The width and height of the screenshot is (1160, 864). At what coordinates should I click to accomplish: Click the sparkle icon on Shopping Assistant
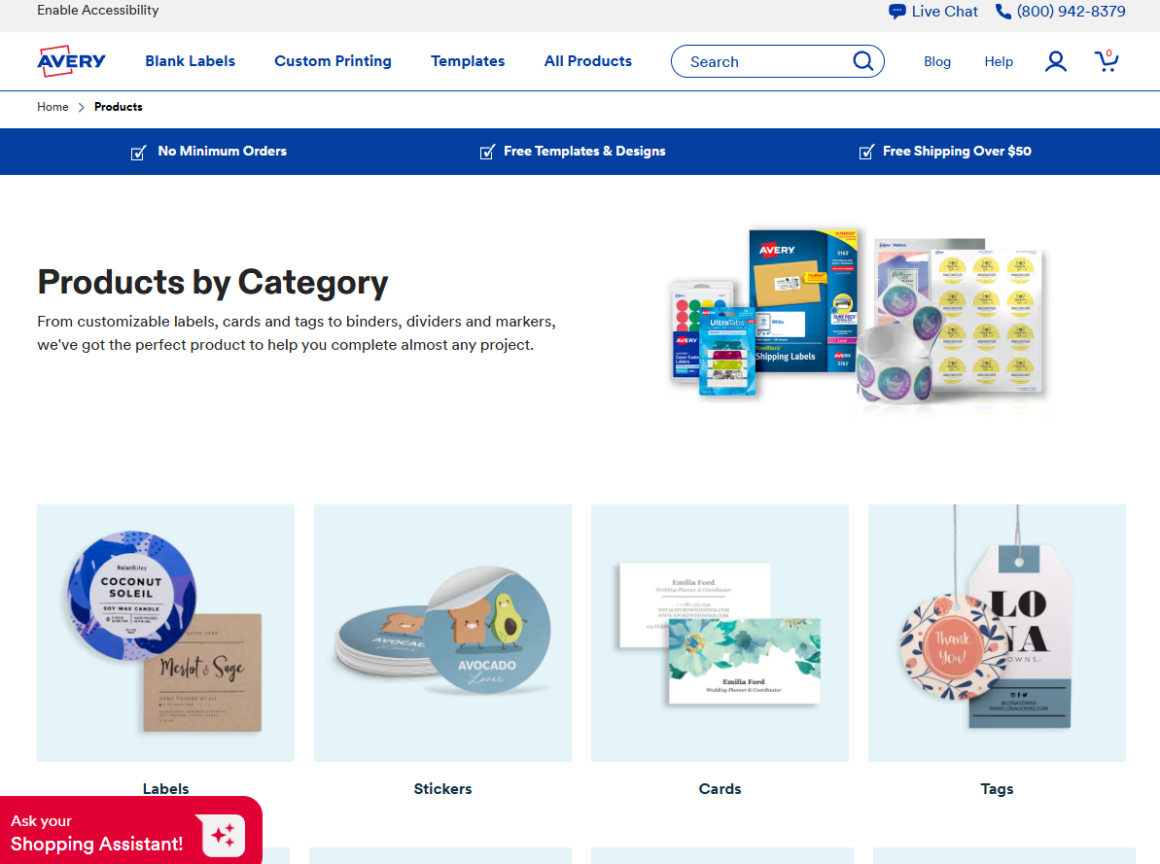tap(223, 836)
